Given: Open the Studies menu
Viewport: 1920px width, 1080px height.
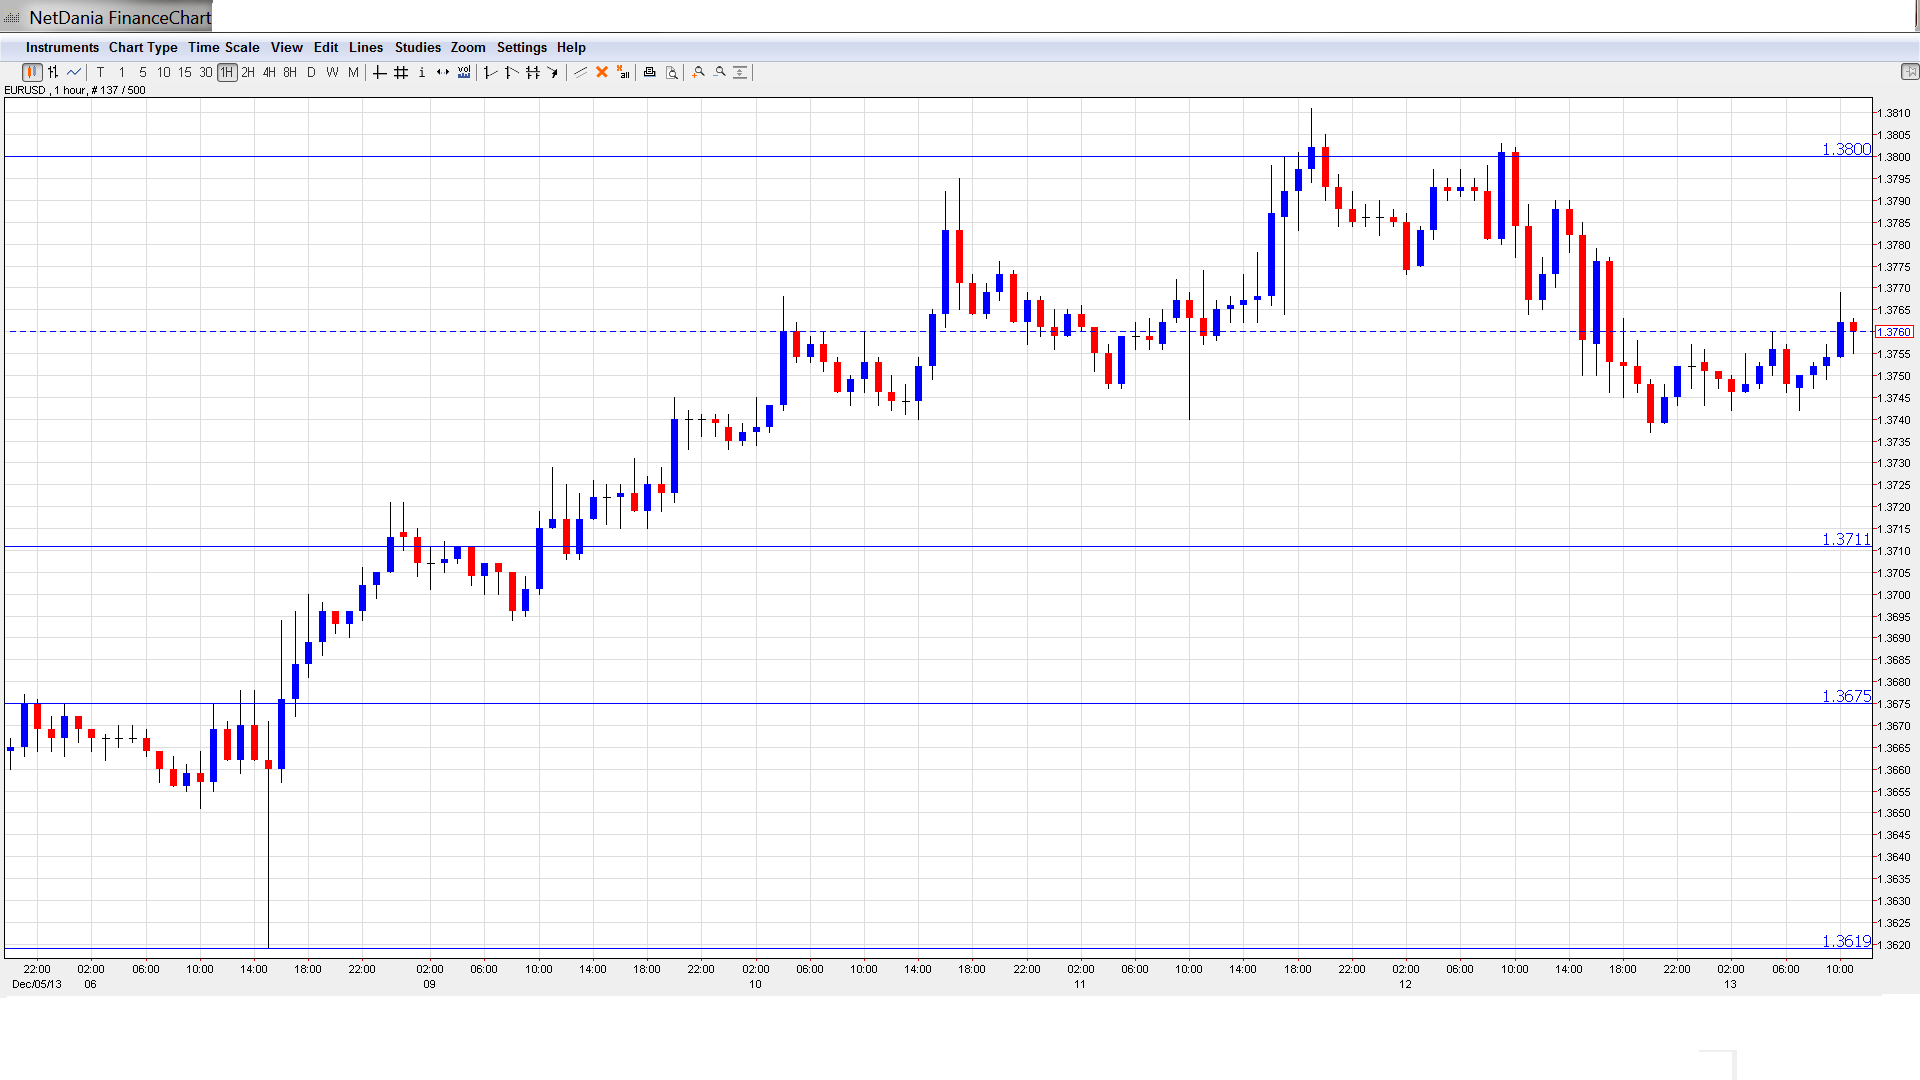Looking at the screenshot, I should pos(417,47).
